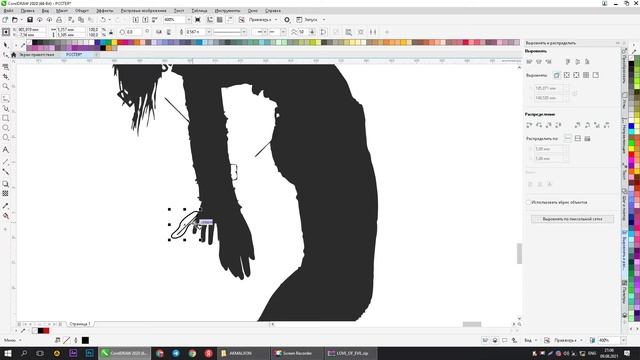Open the 'Окно' menu

[x=253, y=11]
